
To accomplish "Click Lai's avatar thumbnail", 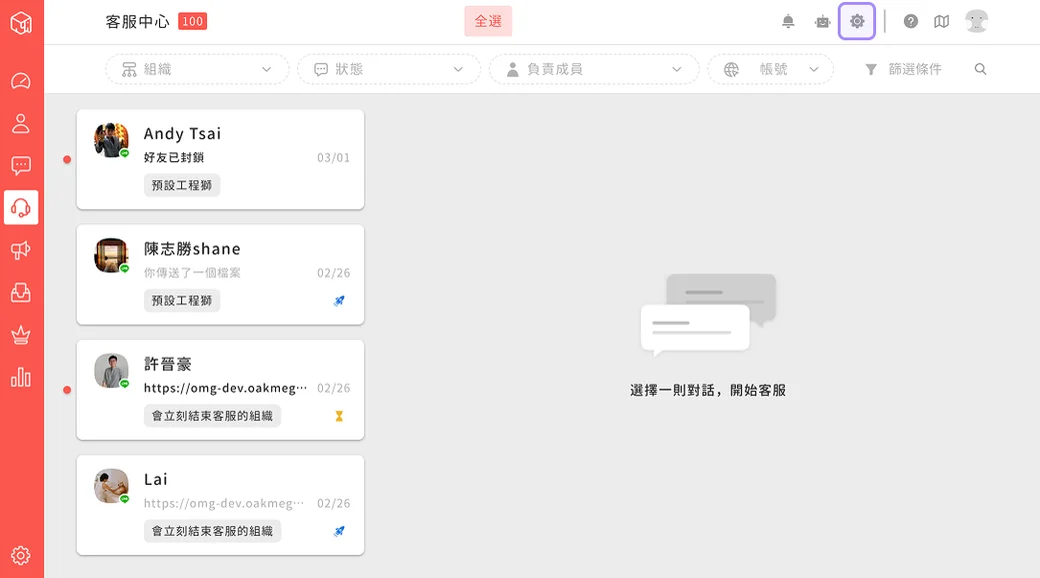I will [x=111, y=486].
